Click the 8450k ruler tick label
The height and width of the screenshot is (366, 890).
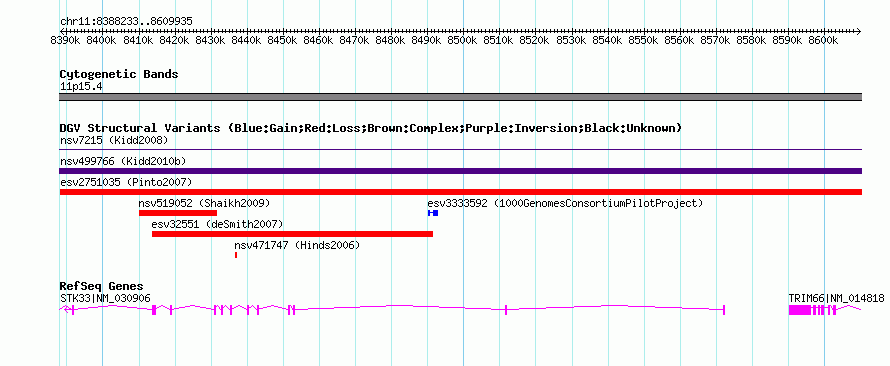283,40
